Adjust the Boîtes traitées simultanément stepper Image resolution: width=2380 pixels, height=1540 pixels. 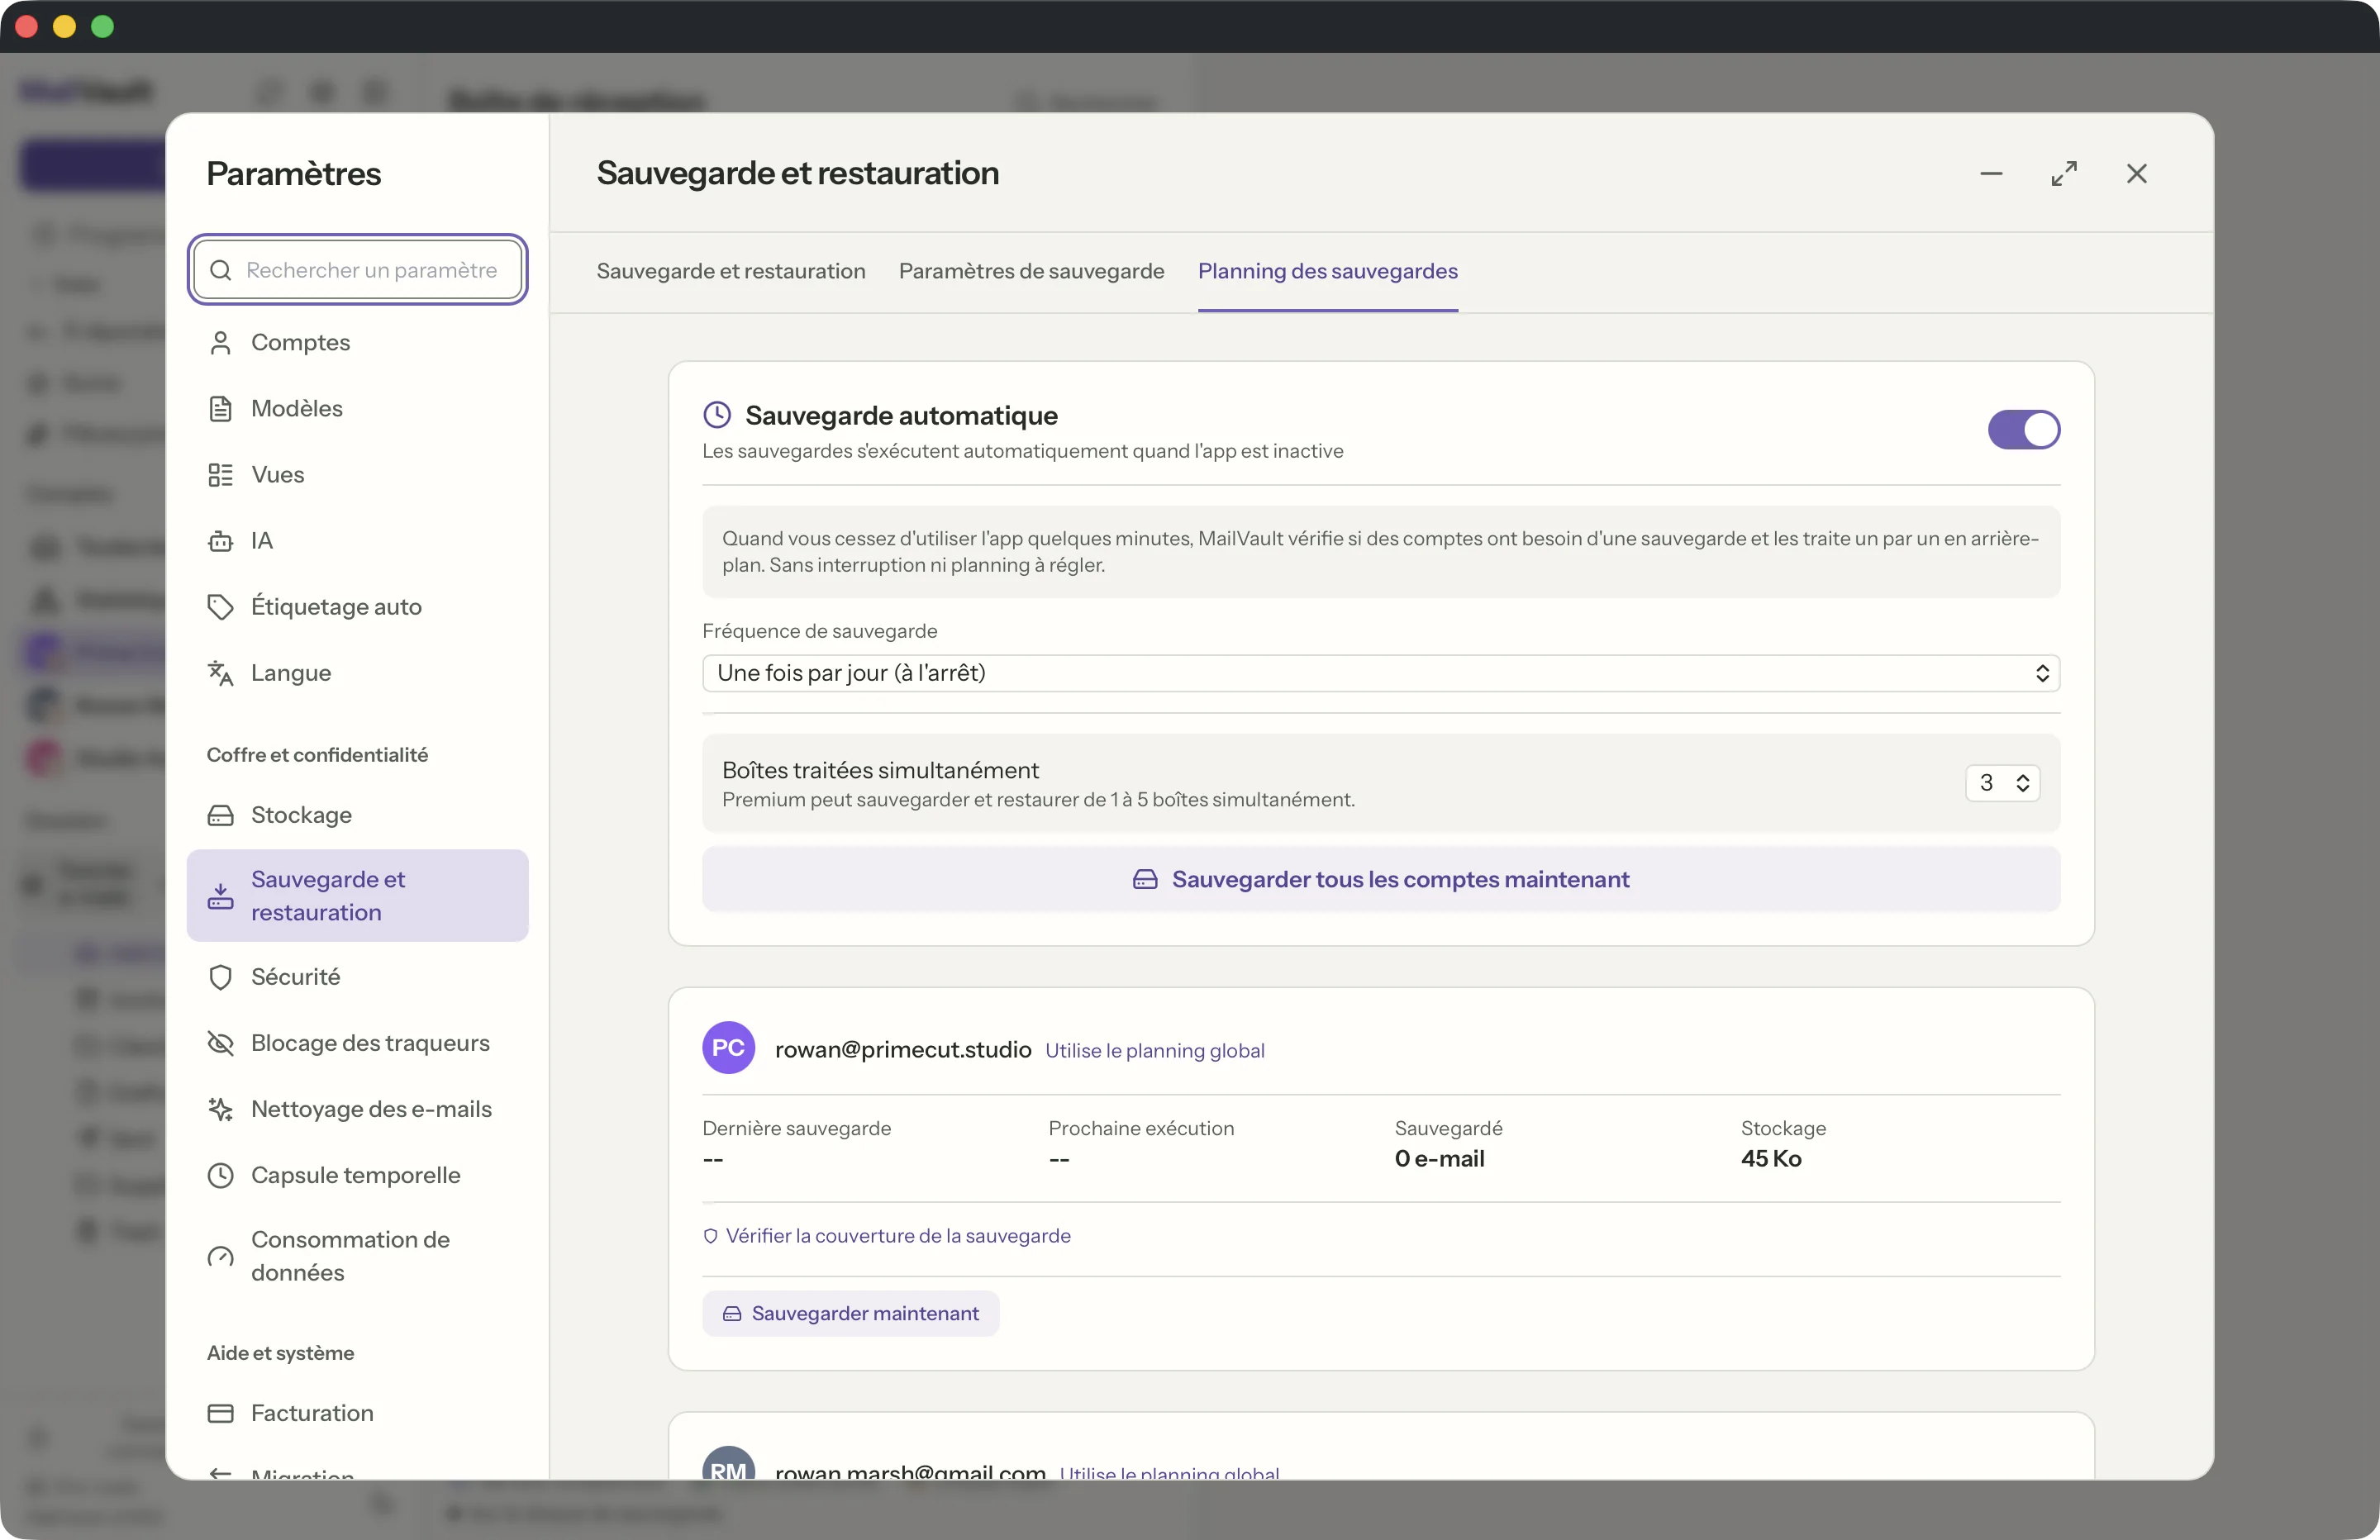[x=2002, y=783]
